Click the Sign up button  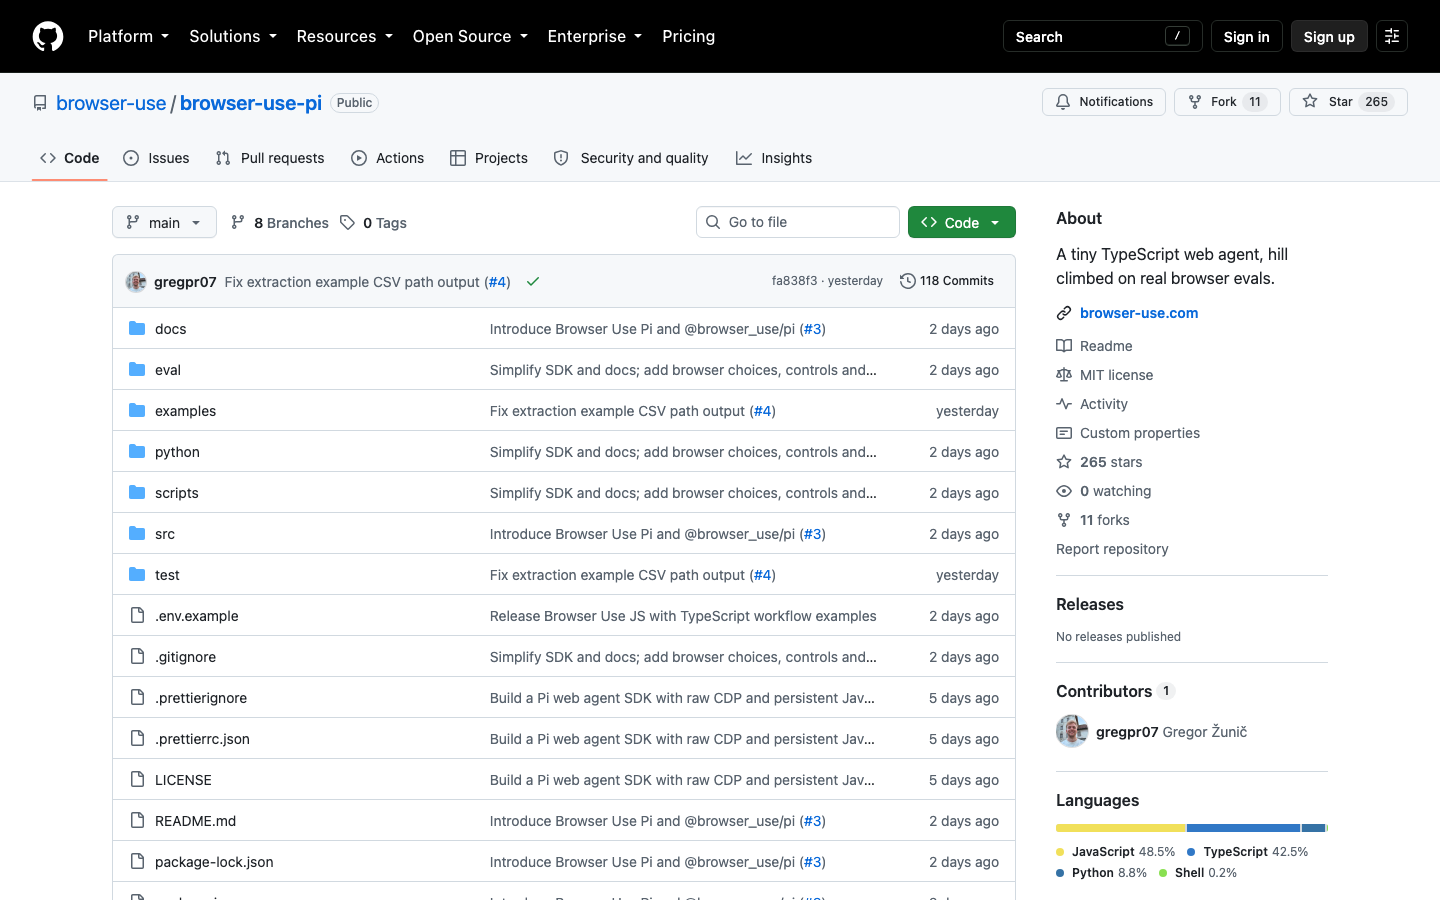coord(1329,36)
